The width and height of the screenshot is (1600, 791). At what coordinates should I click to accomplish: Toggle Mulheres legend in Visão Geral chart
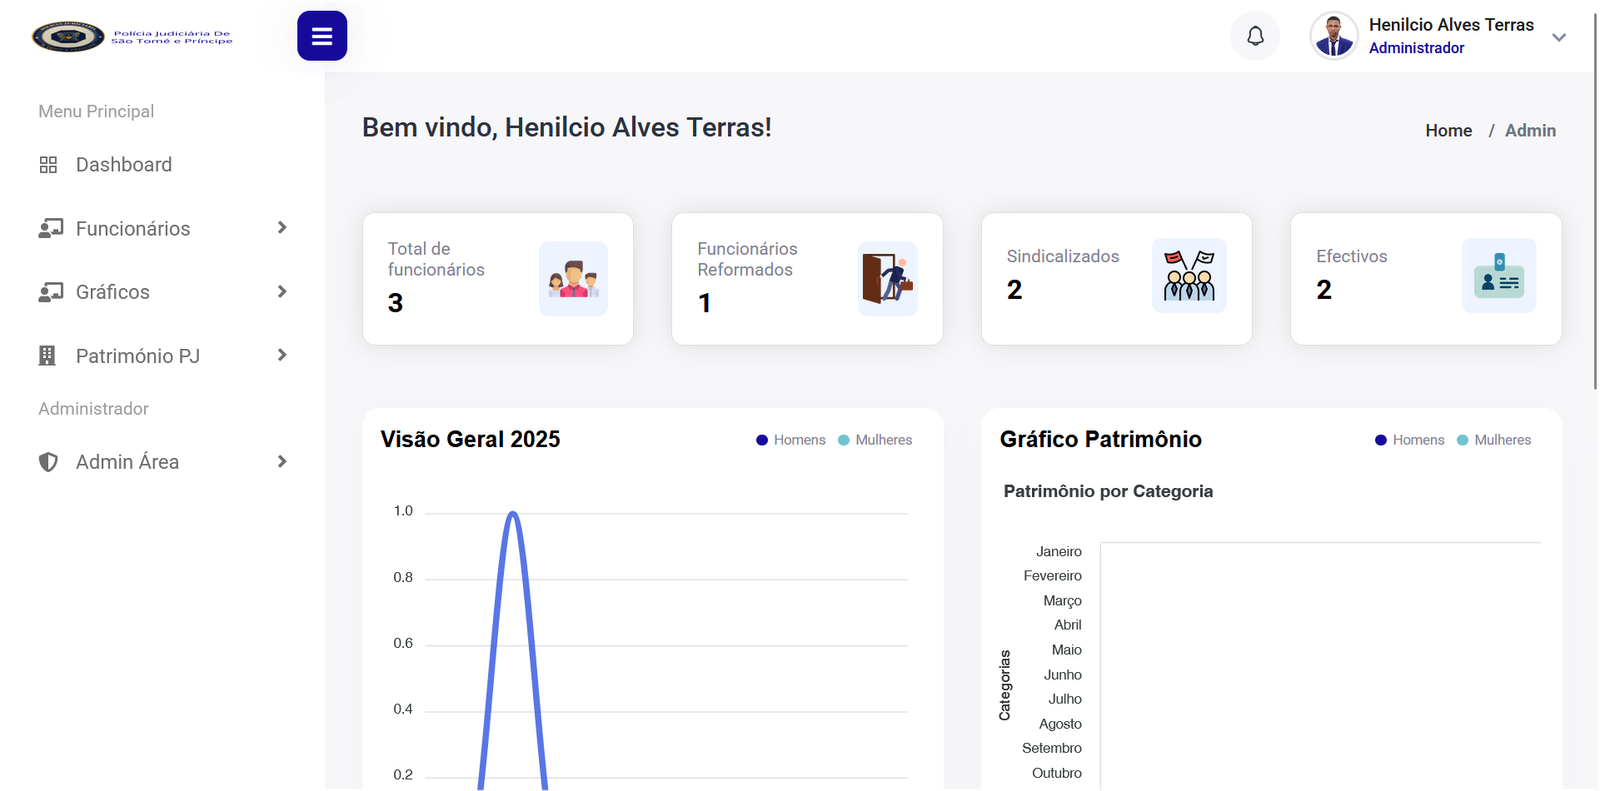click(875, 440)
